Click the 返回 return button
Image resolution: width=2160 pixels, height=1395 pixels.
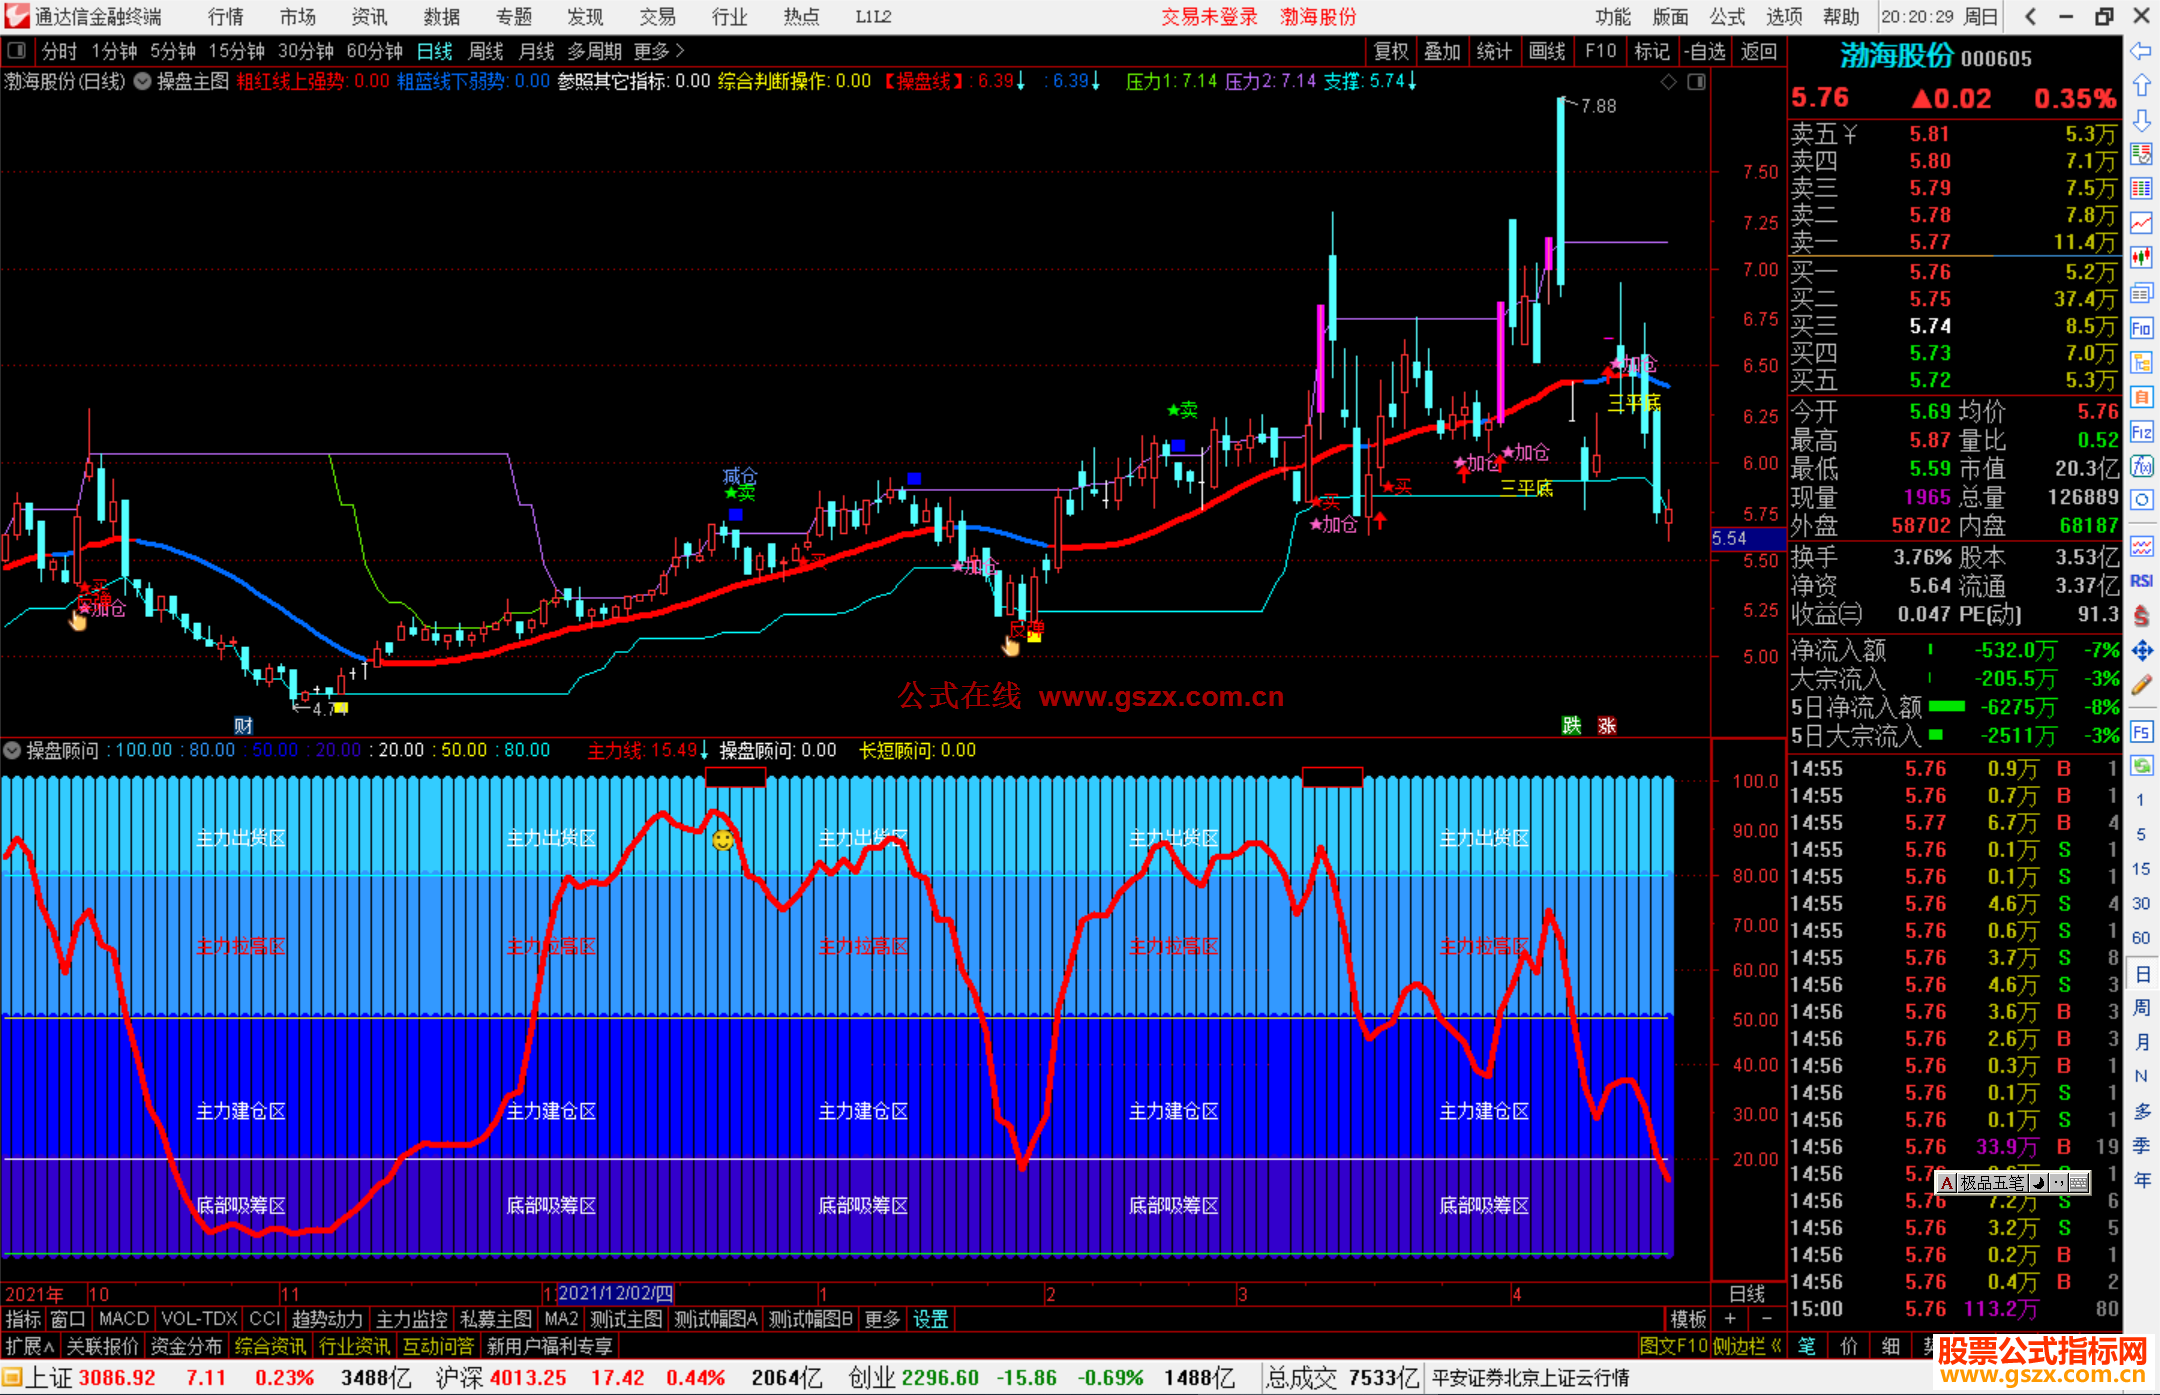tap(1759, 51)
